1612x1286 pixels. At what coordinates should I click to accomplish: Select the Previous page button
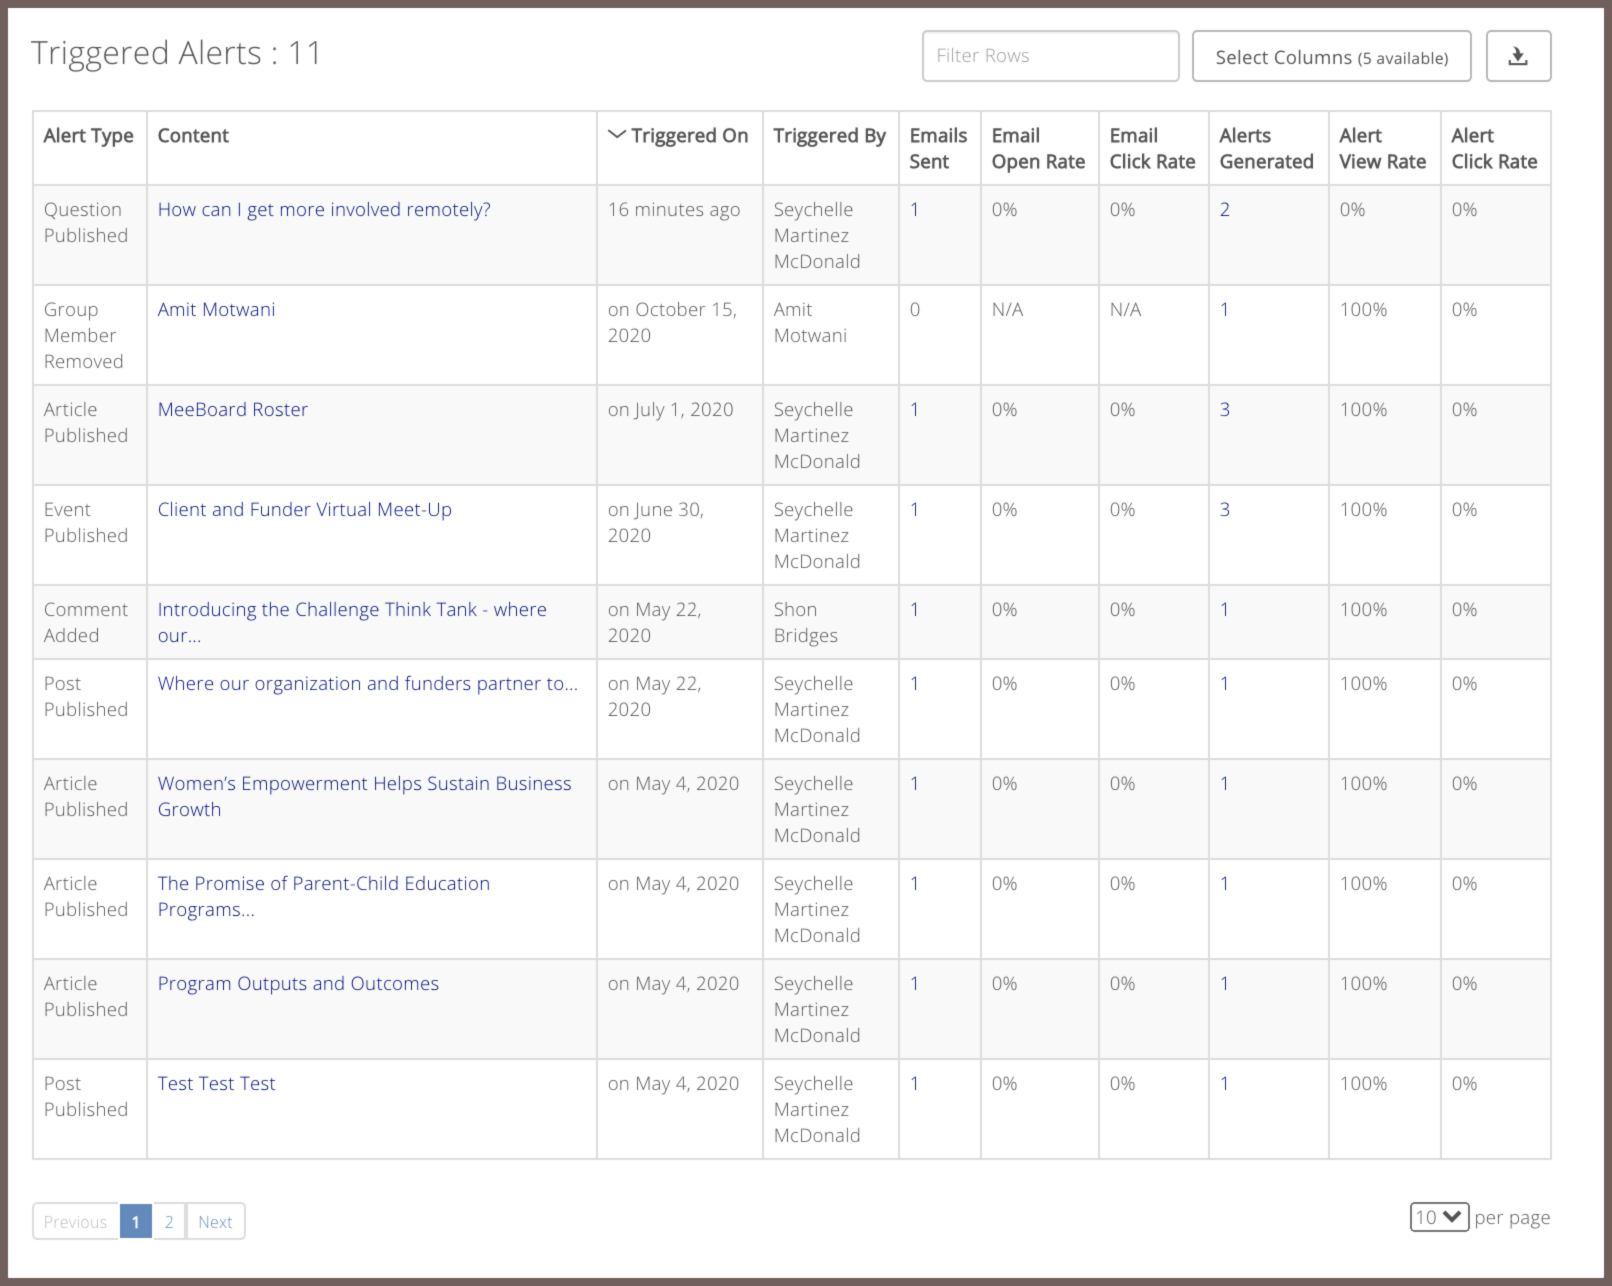[x=75, y=1221]
